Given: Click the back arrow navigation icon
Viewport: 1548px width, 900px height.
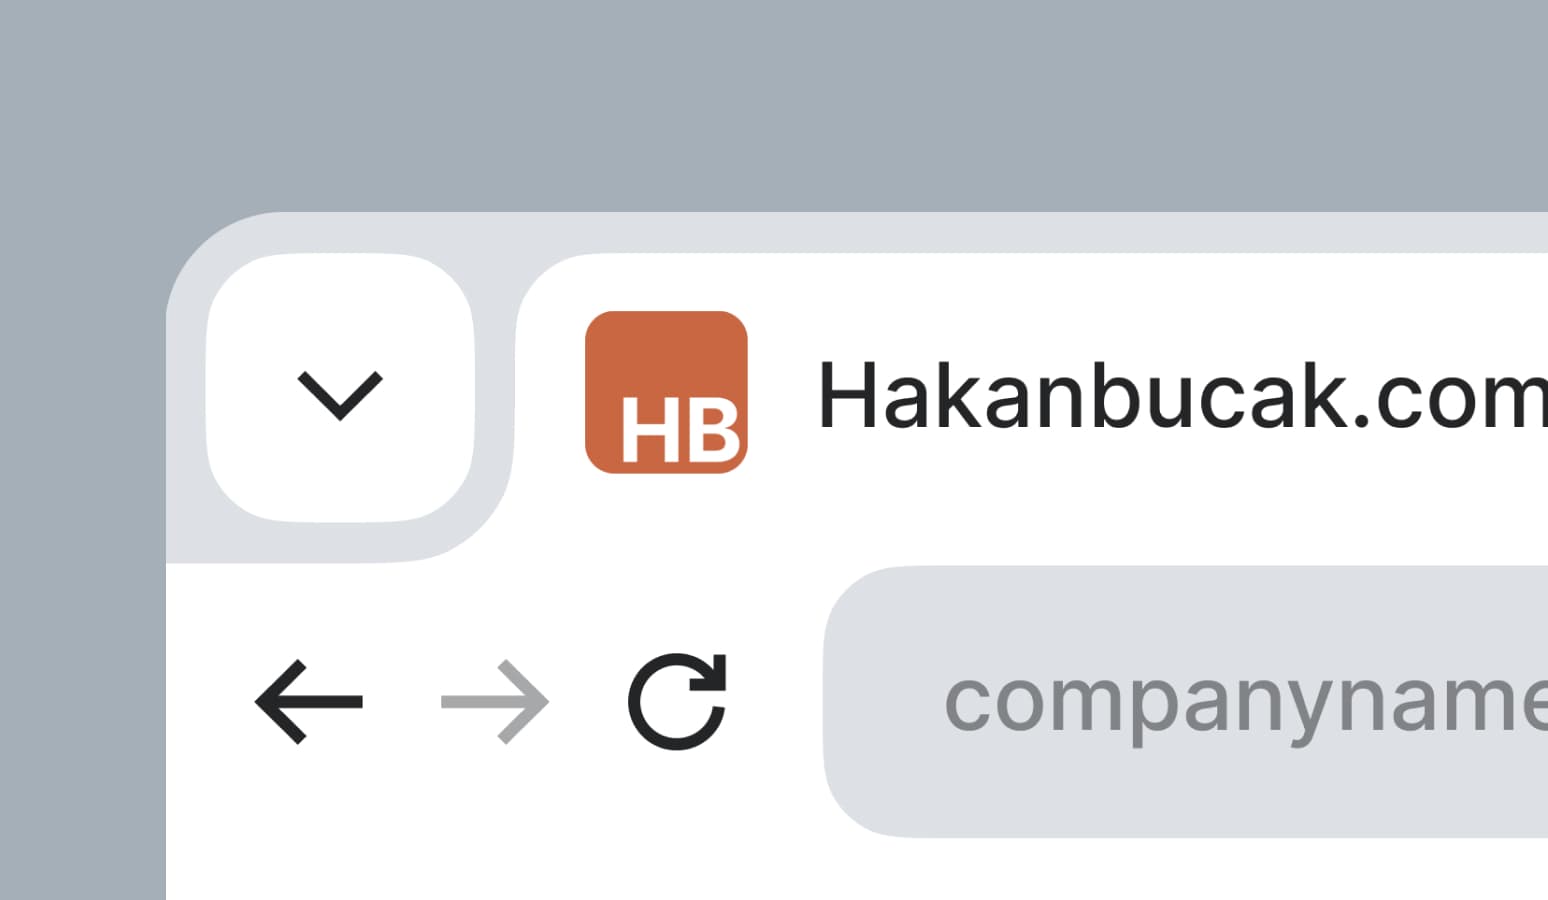Looking at the screenshot, I should tap(308, 702).
